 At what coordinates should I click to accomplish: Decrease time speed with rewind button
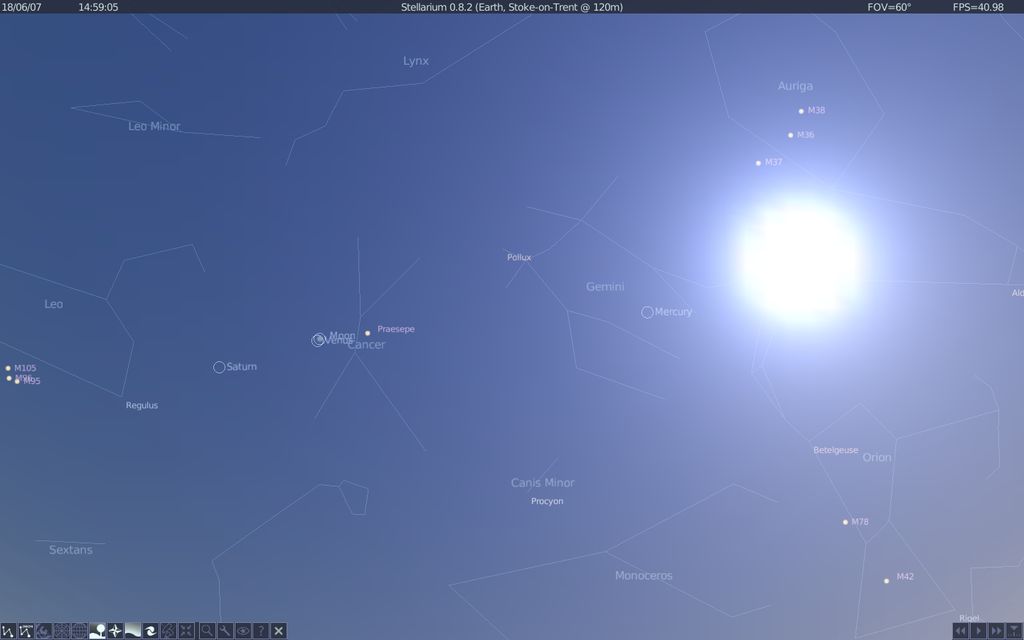tap(961, 631)
